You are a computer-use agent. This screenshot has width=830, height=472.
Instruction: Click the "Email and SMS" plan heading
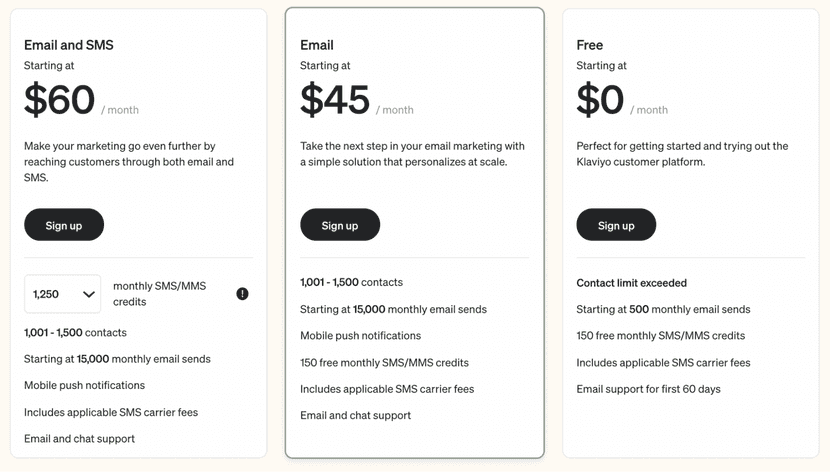click(x=69, y=45)
